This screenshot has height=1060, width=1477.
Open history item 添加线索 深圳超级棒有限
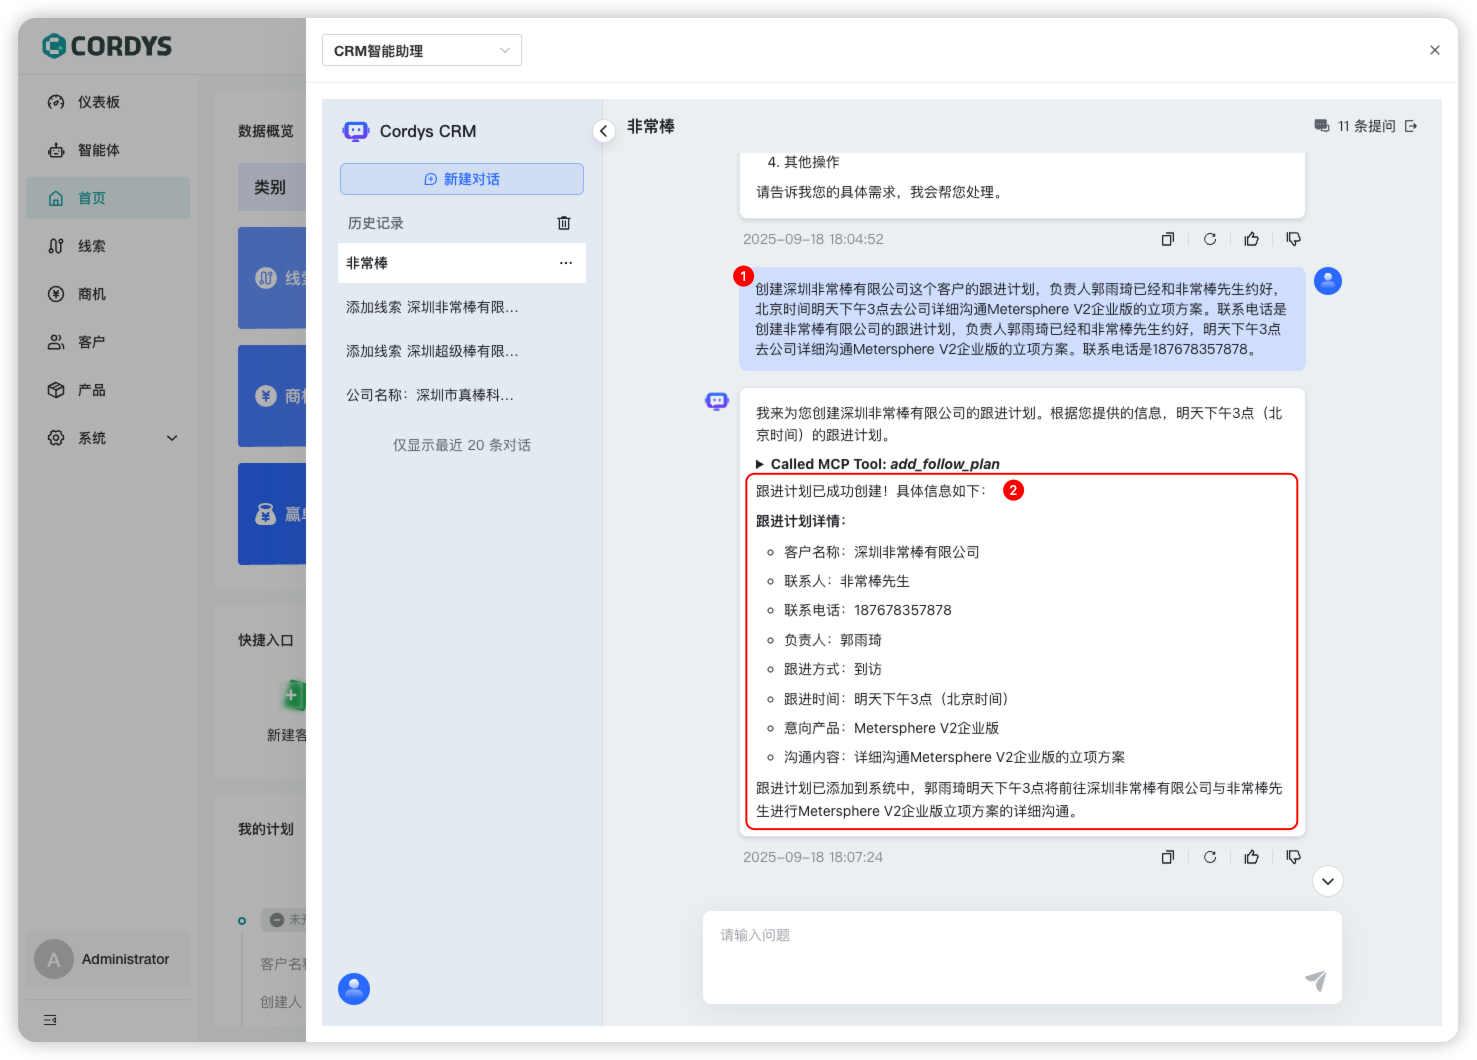click(432, 351)
